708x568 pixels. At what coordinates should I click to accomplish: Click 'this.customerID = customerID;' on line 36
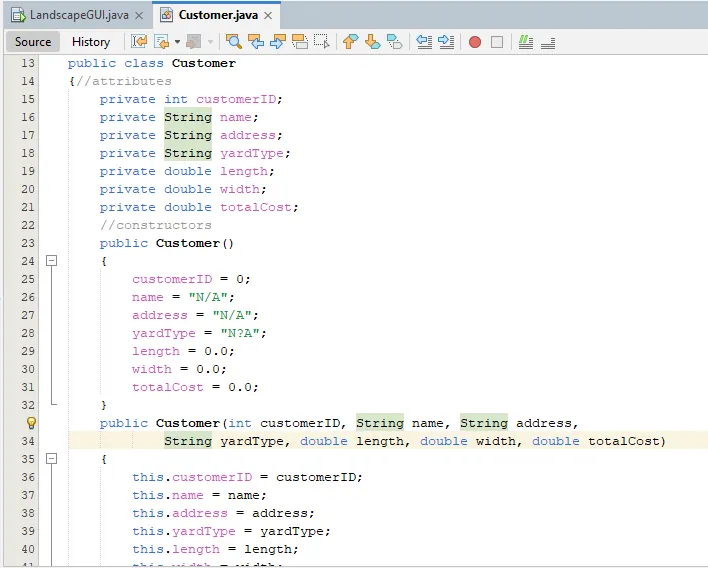247,477
